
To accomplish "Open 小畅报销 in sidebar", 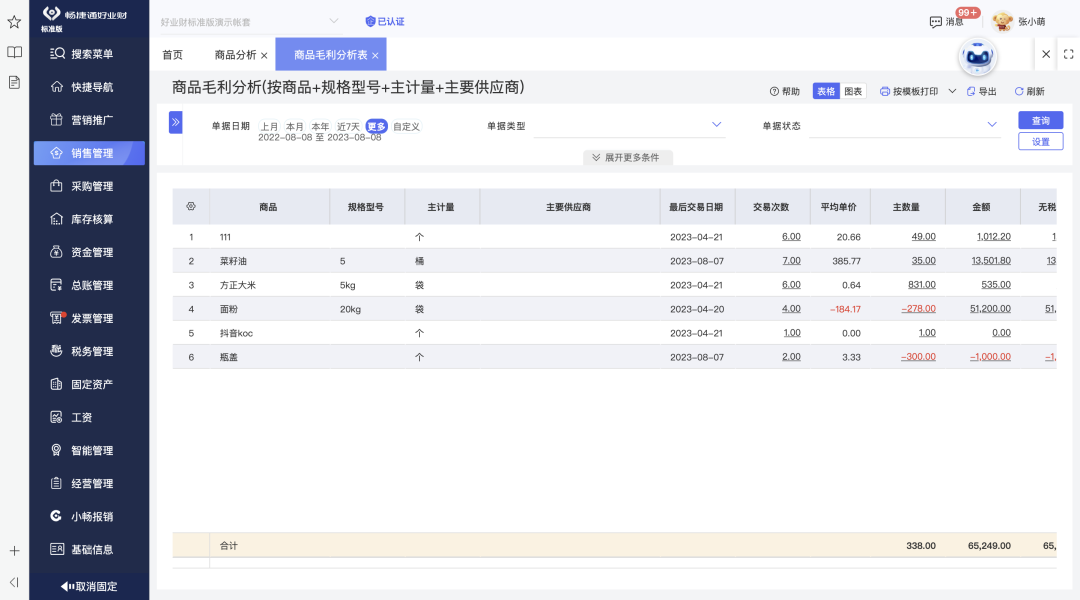I will [90, 517].
